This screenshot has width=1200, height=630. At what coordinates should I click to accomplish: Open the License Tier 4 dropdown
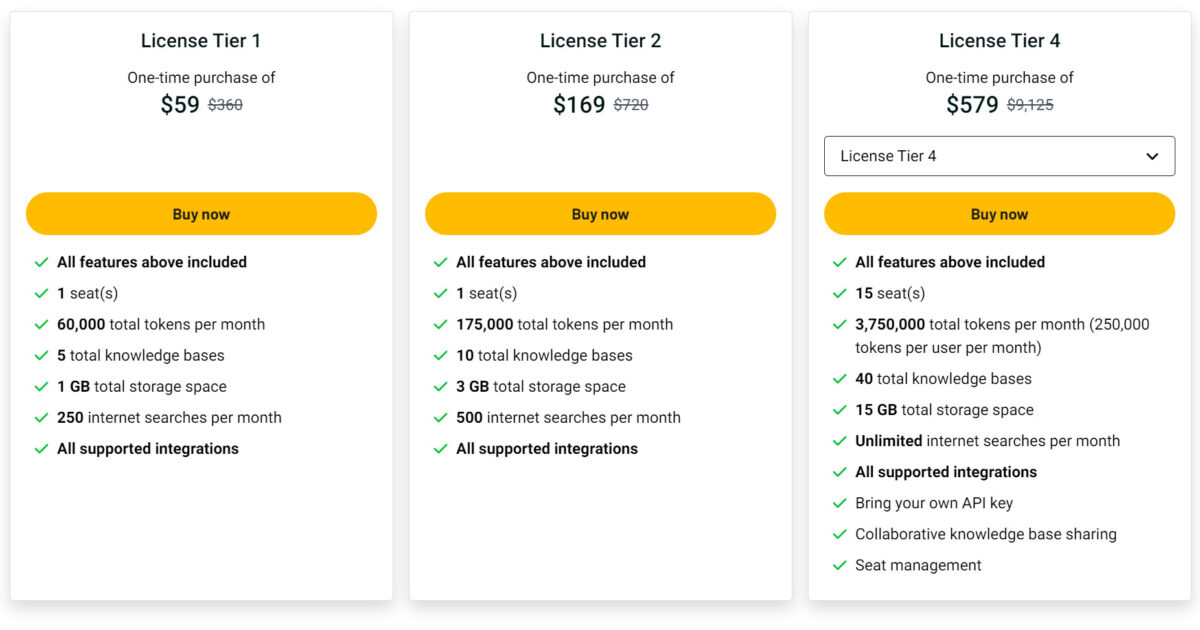(x=999, y=156)
